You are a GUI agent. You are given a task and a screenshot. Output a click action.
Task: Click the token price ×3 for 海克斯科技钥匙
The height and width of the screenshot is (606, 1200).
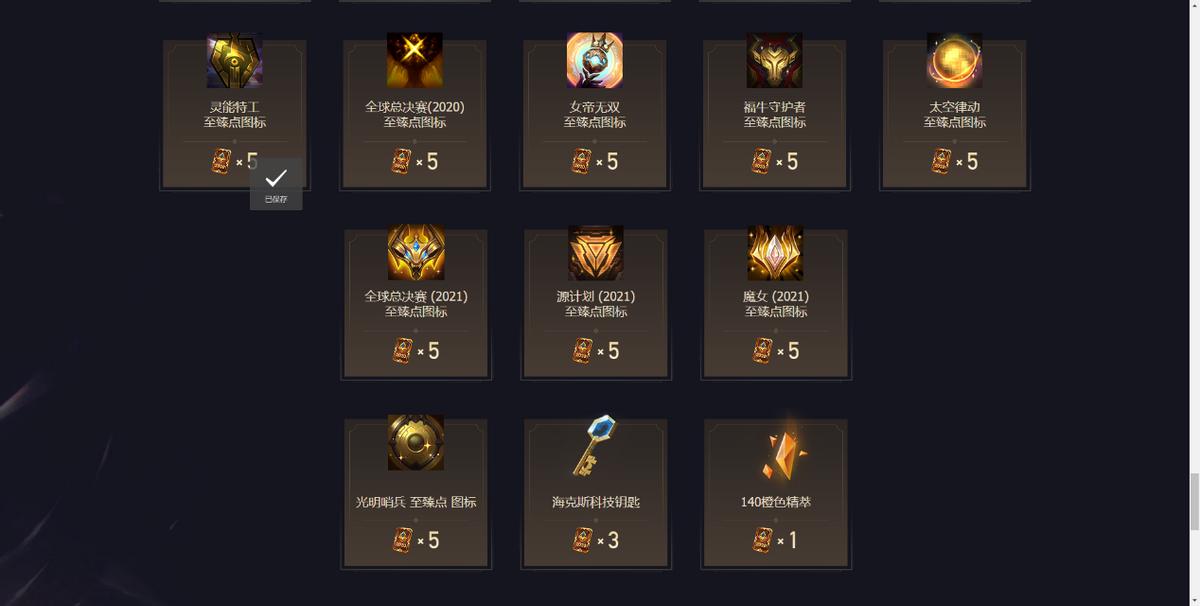(x=596, y=540)
